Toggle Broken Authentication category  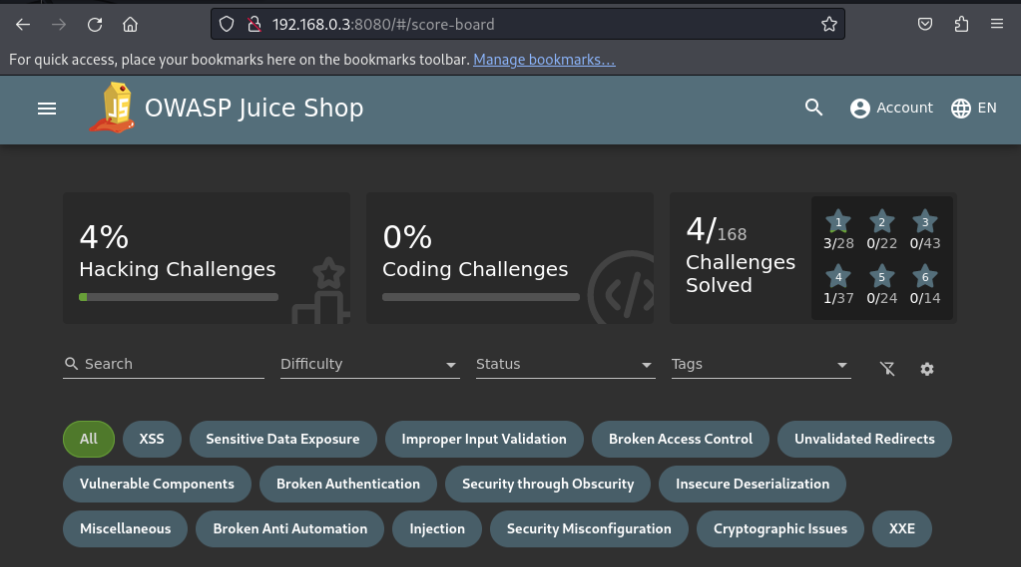click(348, 484)
